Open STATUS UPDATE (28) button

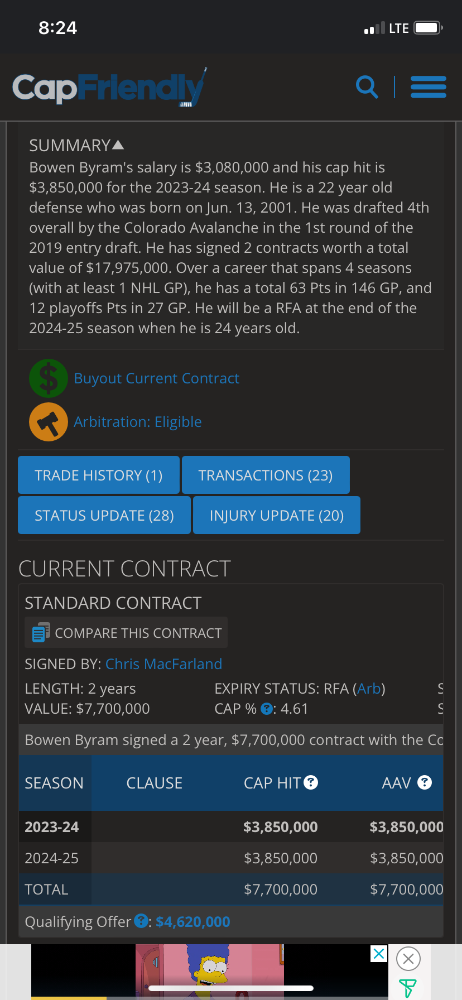point(105,515)
